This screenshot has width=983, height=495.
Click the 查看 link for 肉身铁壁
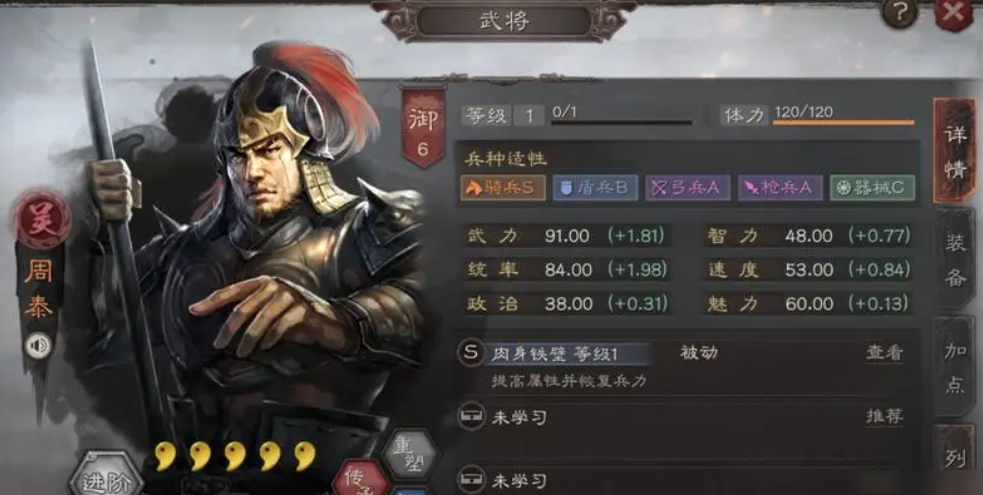click(885, 353)
